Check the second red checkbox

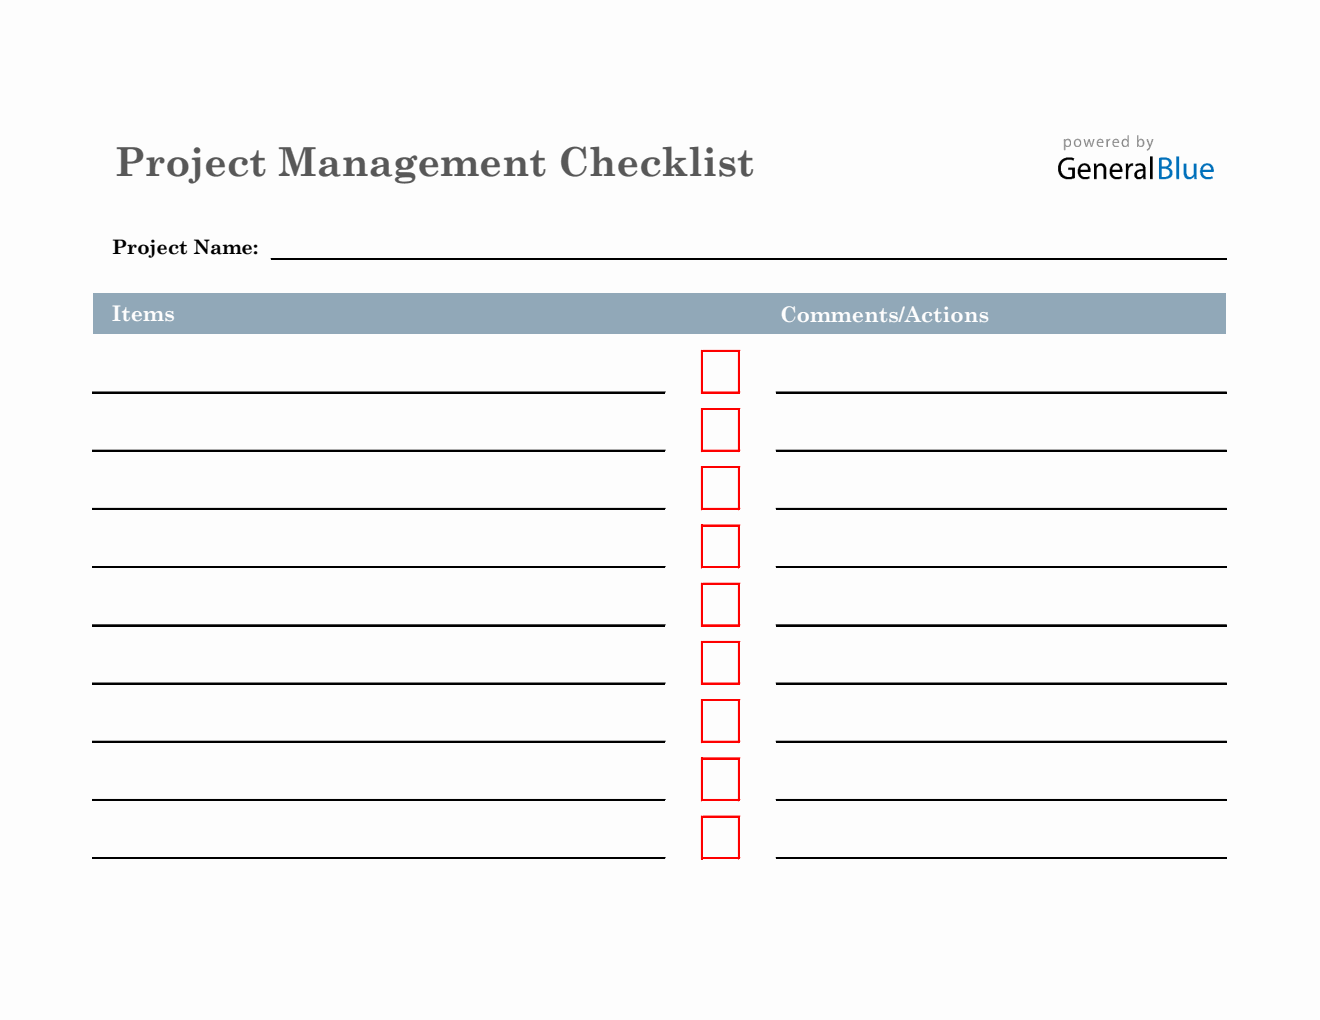[720, 430]
